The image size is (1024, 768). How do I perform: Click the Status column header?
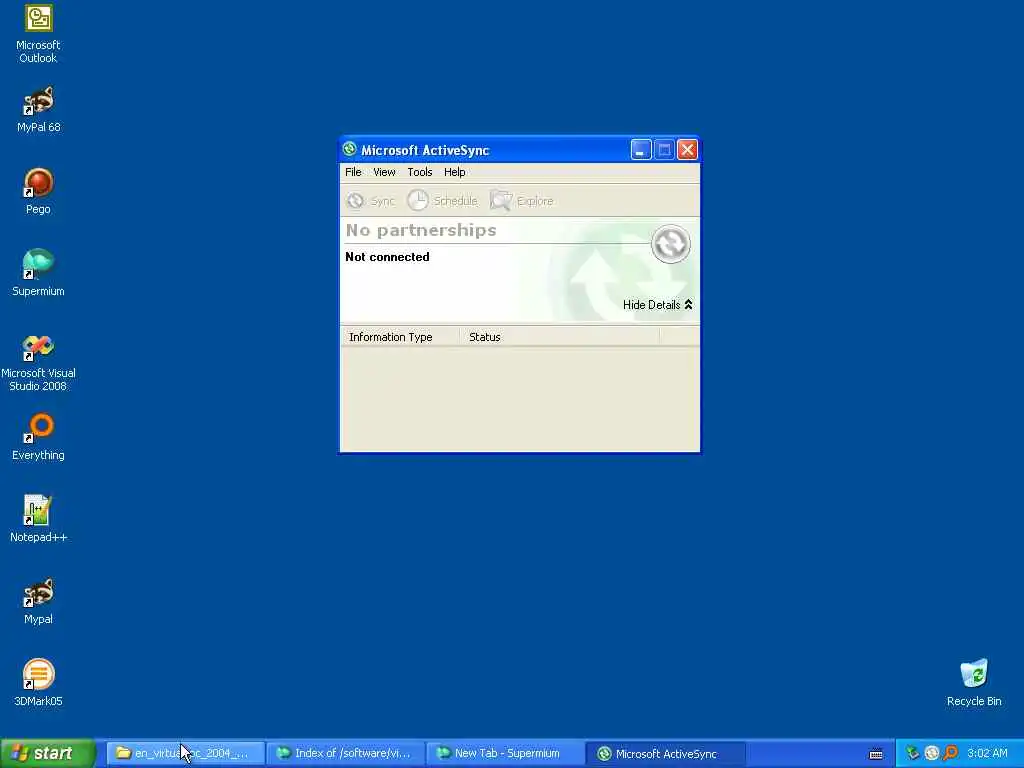click(560, 337)
